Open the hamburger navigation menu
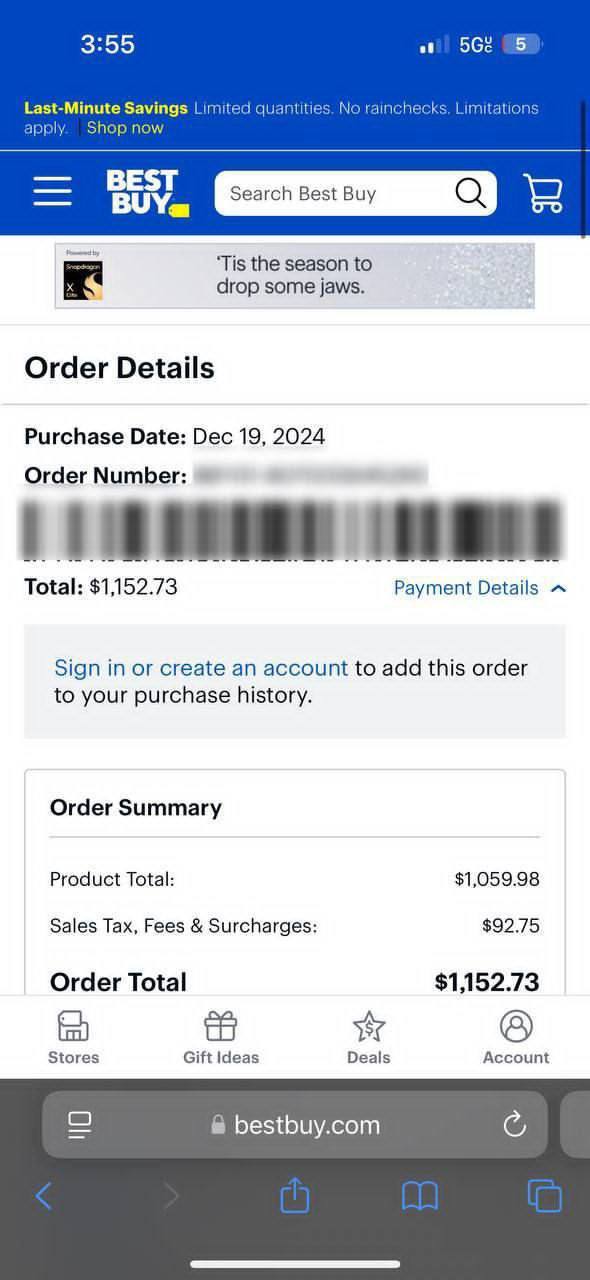Image resolution: width=590 pixels, height=1280 pixels. [52, 192]
